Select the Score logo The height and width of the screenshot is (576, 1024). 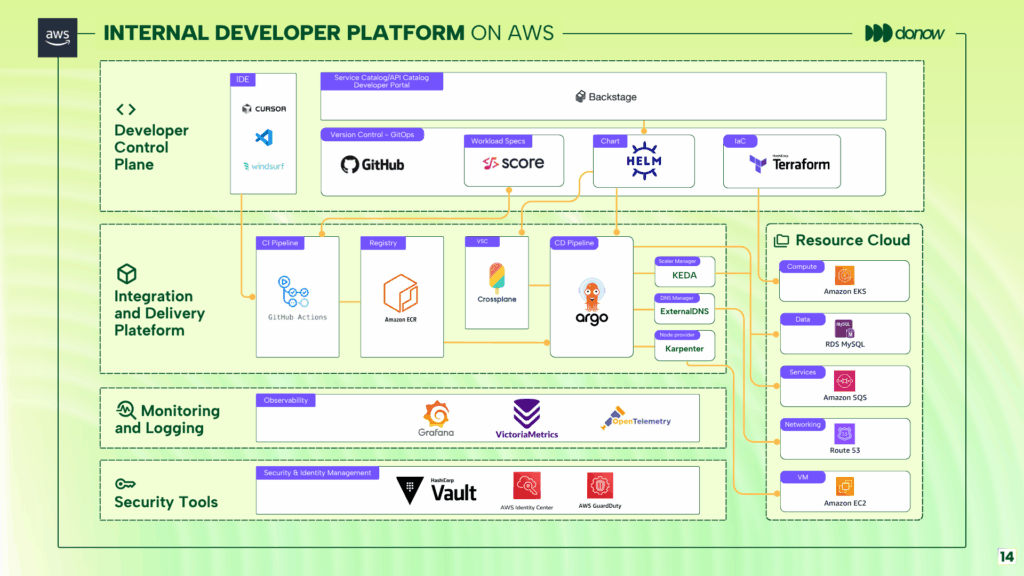tap(513, 163)
